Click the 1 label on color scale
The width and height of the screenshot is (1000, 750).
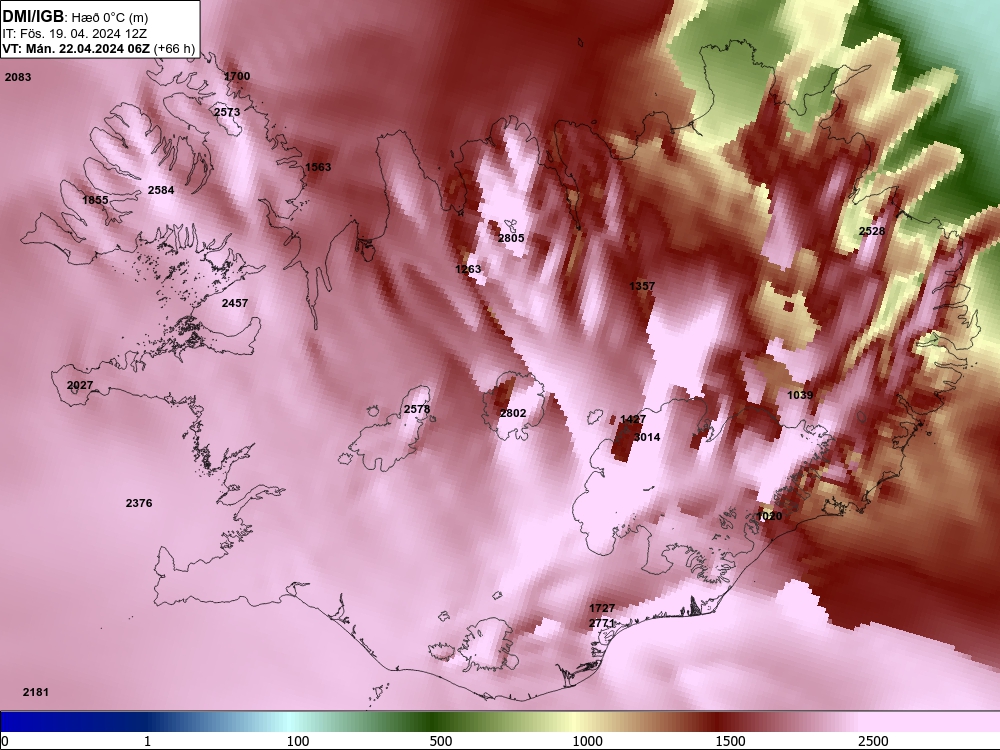[147, 741]
